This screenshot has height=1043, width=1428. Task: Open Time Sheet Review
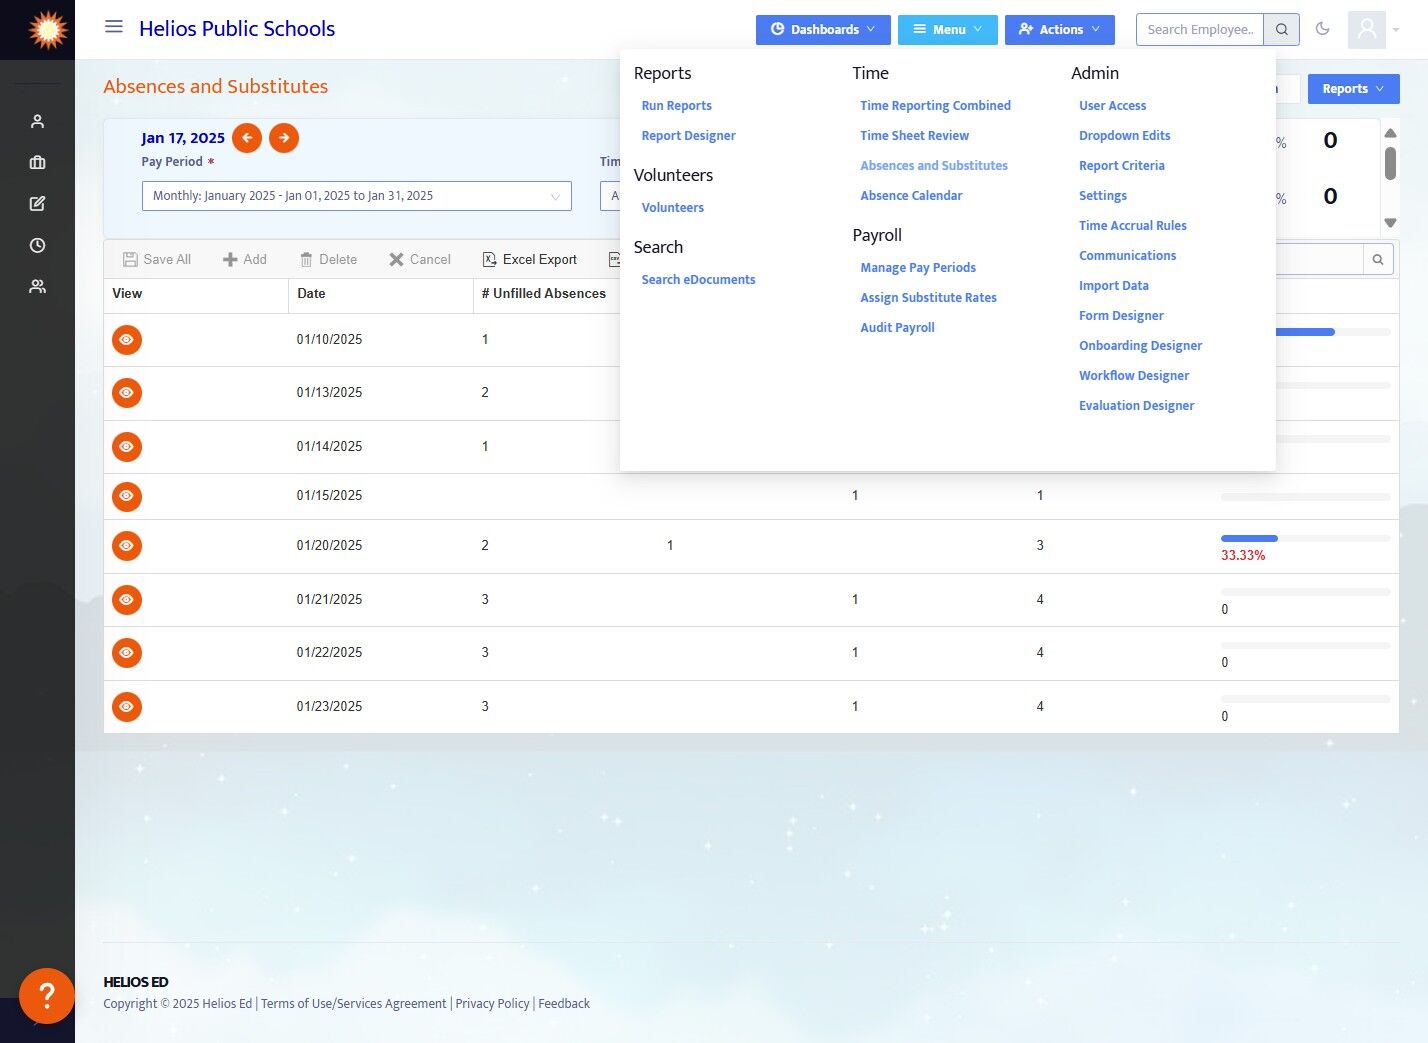coord(915,136)
